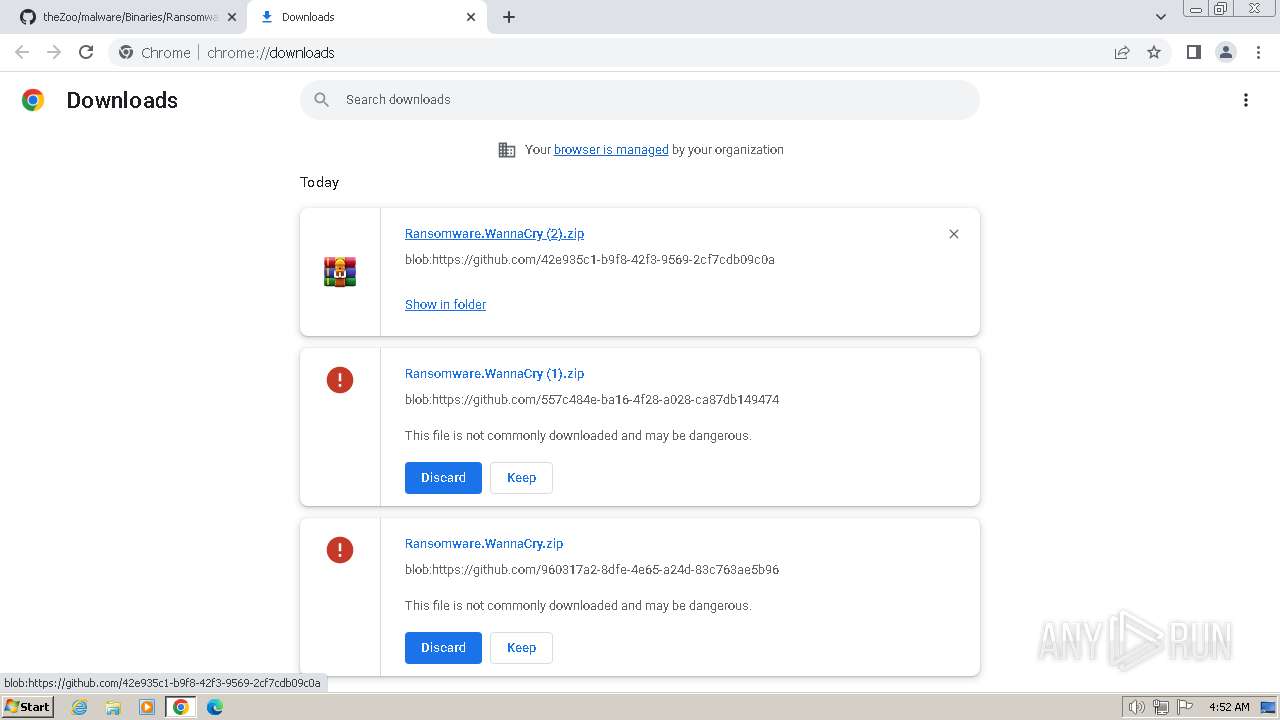
Task: Open the side panel
Action: click(x=1193, y=52)
